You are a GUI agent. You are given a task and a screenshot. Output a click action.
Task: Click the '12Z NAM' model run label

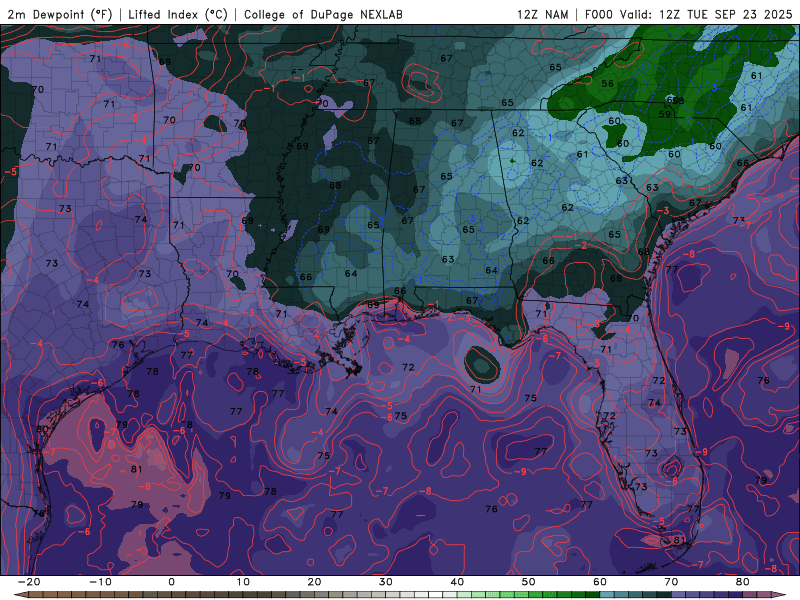pos(542,14)
